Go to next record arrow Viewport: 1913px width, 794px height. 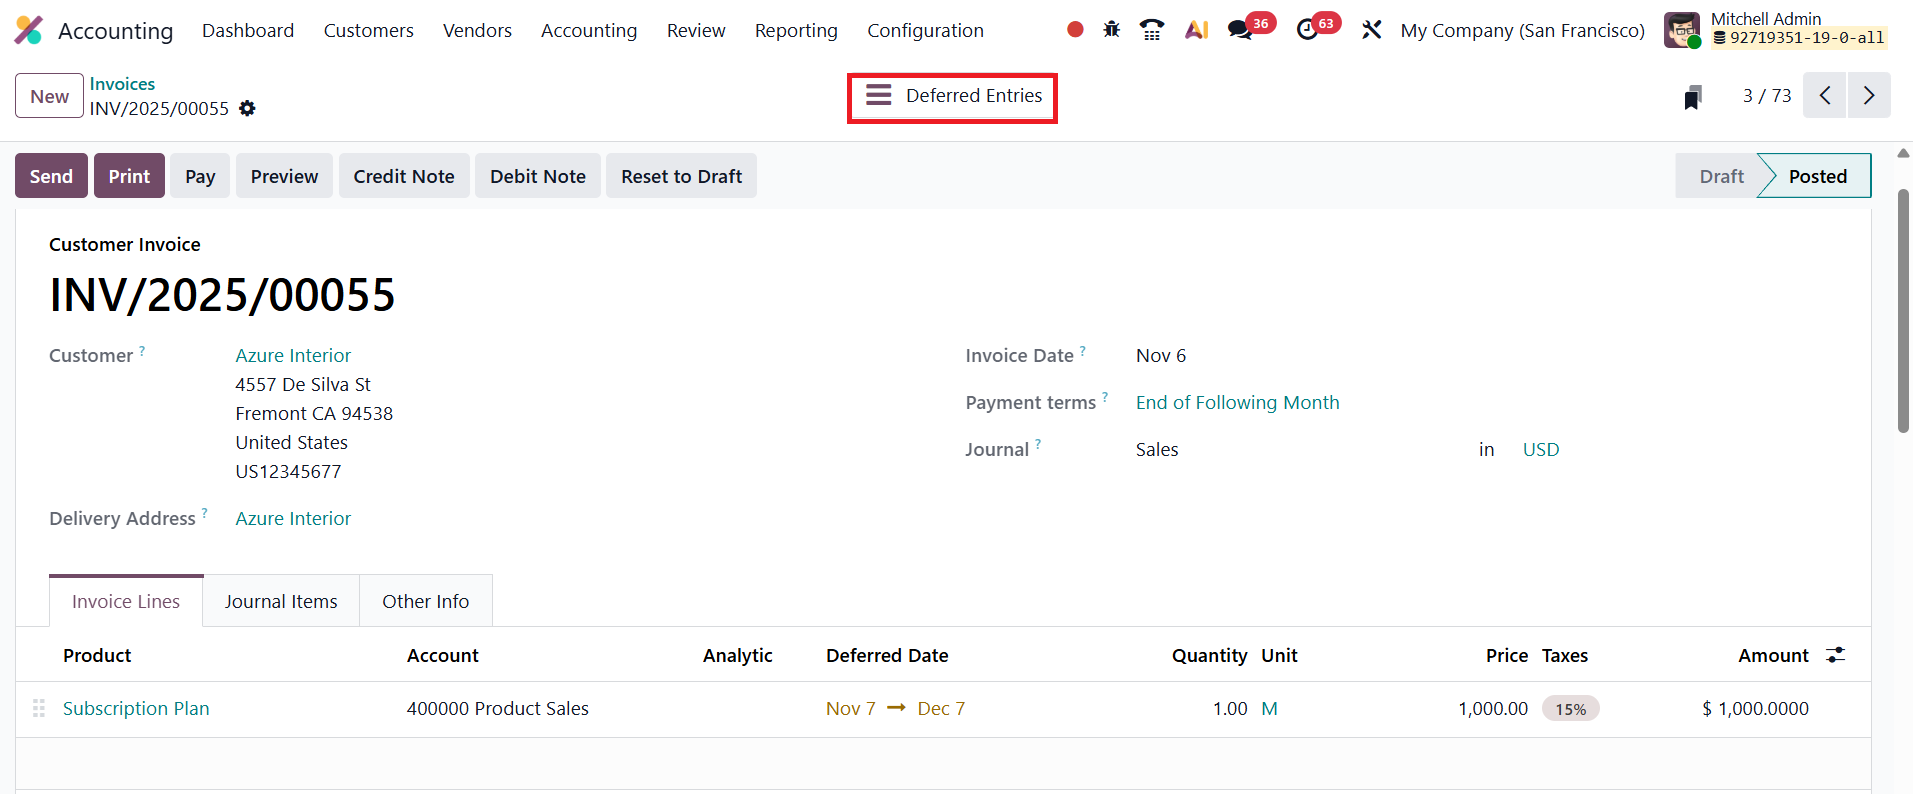pos(1868,96)
